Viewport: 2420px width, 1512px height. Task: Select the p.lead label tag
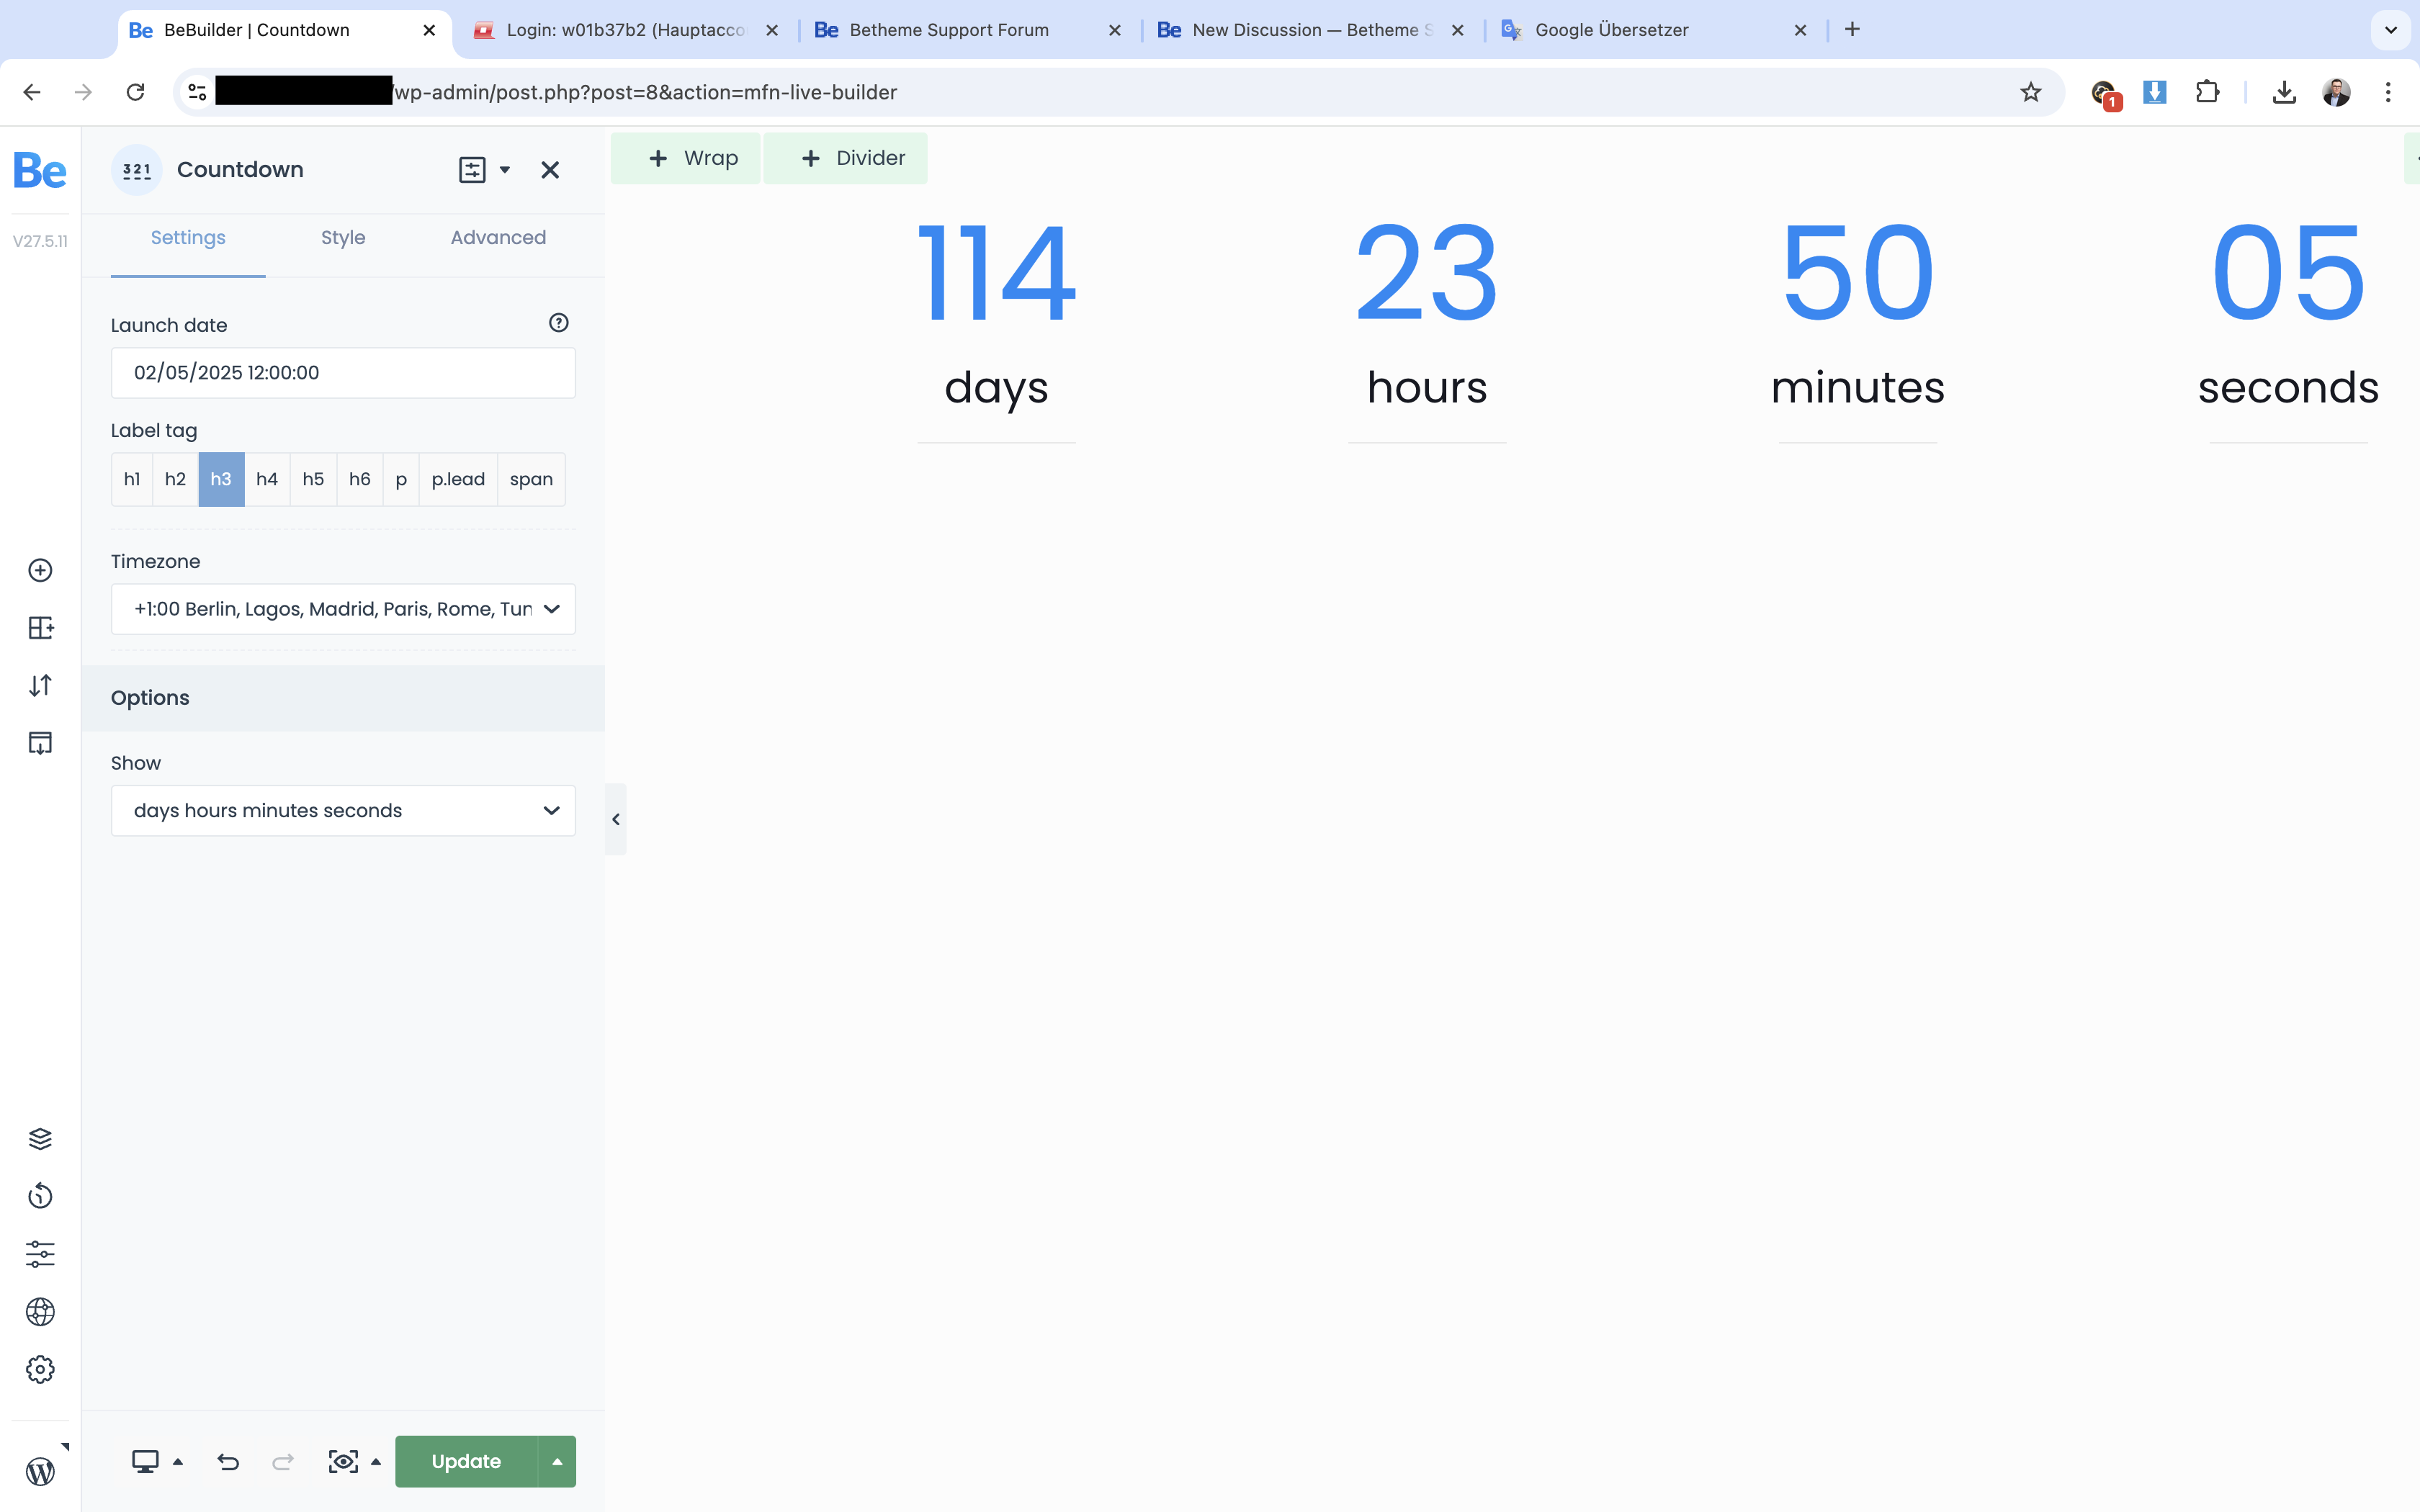pyautogui.click(x=458, y=479)
